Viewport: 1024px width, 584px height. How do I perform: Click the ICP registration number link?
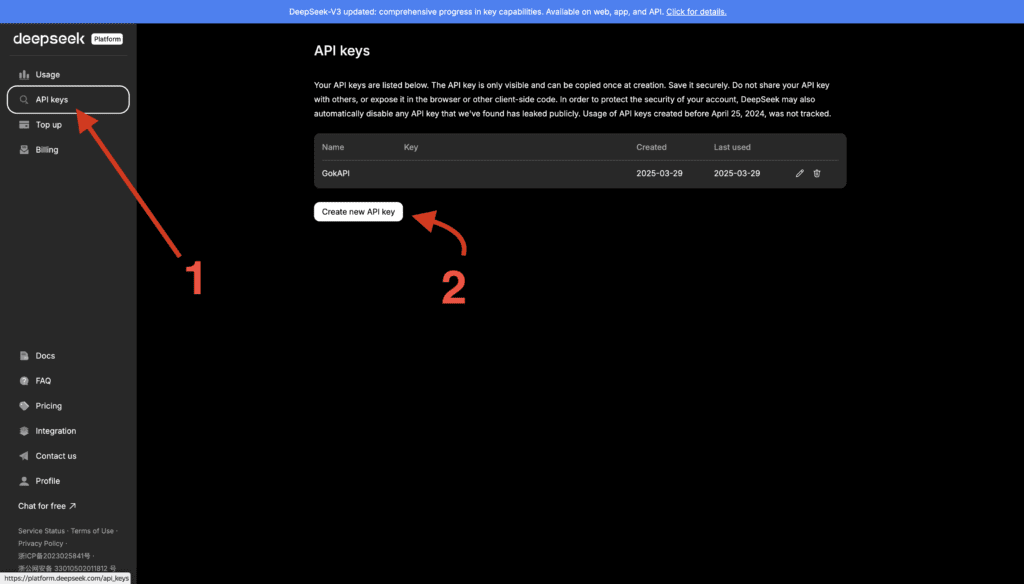tap(54, 556)
